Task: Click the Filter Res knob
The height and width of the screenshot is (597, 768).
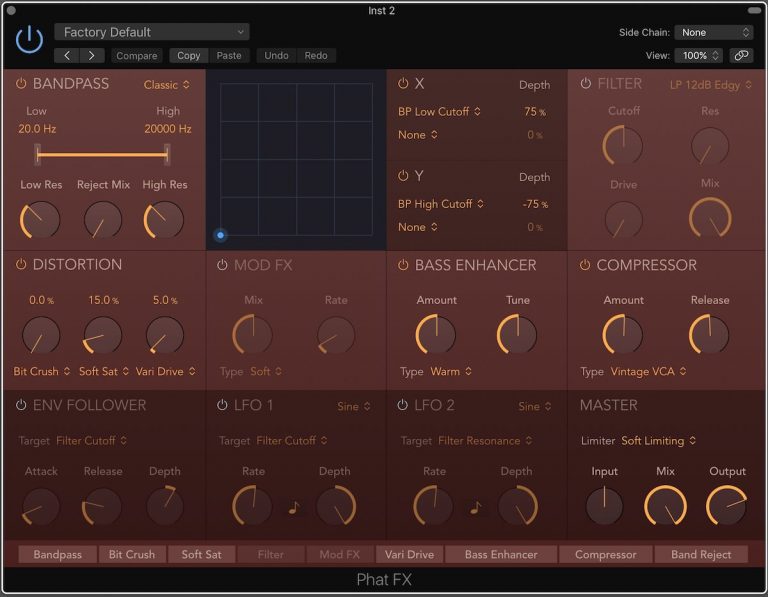Action: coord(710,145)
